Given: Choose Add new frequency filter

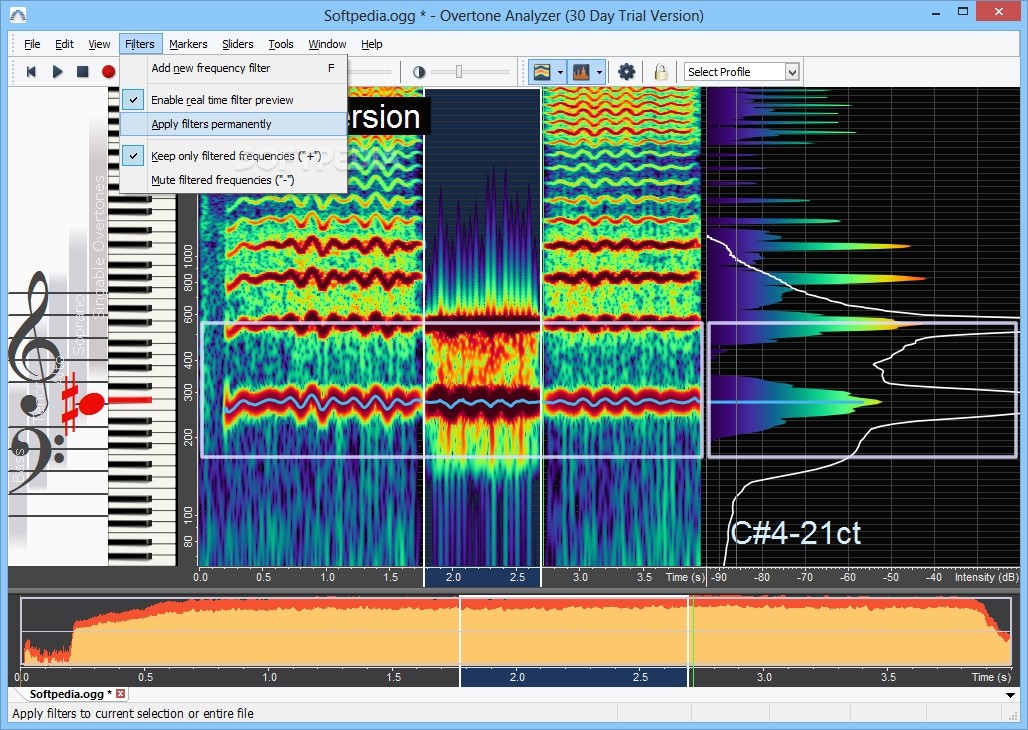Looking at the screenshot, I should click(233, 68).
